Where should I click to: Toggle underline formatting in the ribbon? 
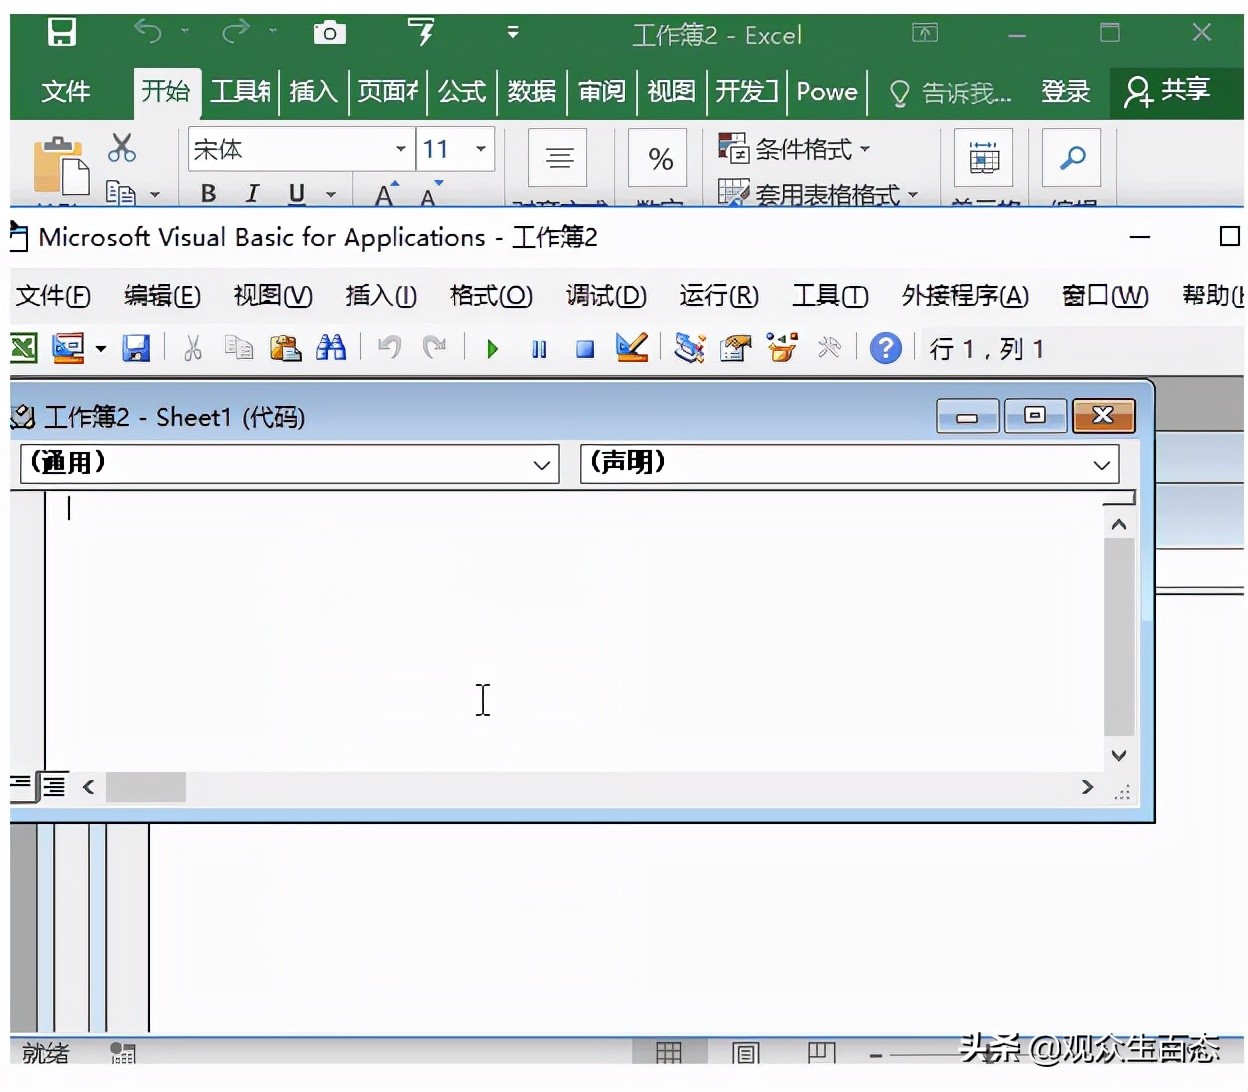pyautogui.click(x=296, y=193)
